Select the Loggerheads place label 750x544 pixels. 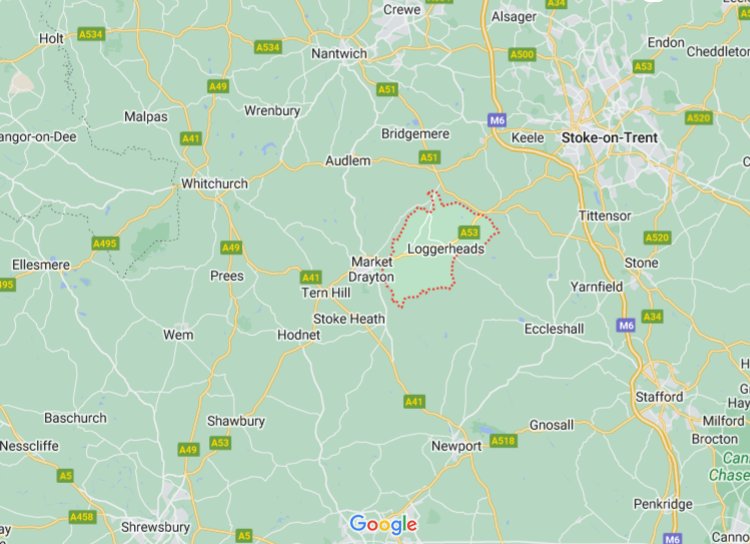coord(446,249)
